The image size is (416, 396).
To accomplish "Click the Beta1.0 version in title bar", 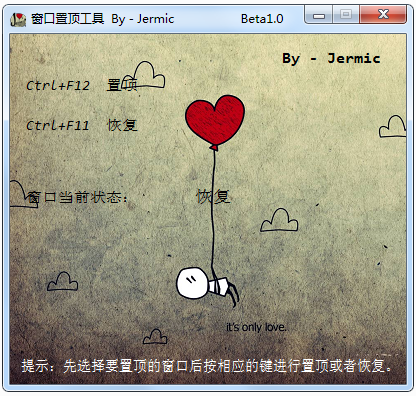I will [x=262, y=19].
